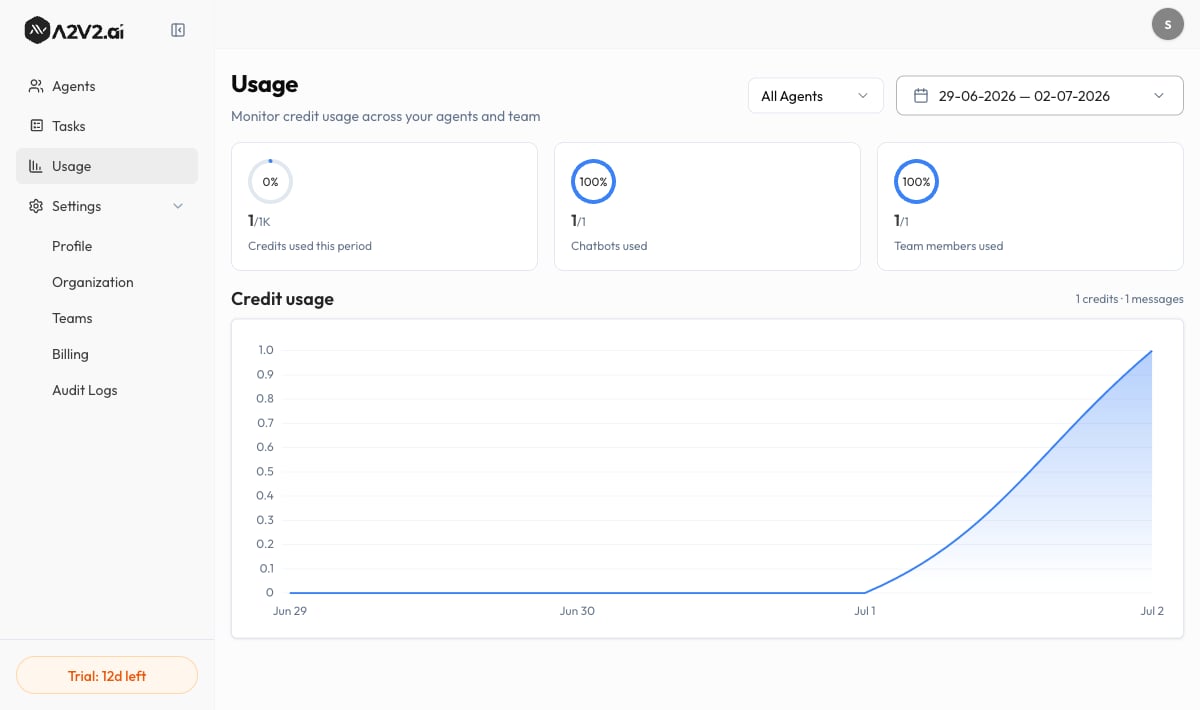This screenshot has width=1200, height=710.
Task: Click the '1 credits · 1 messages' summary
Action: [x=1129, y=299]
